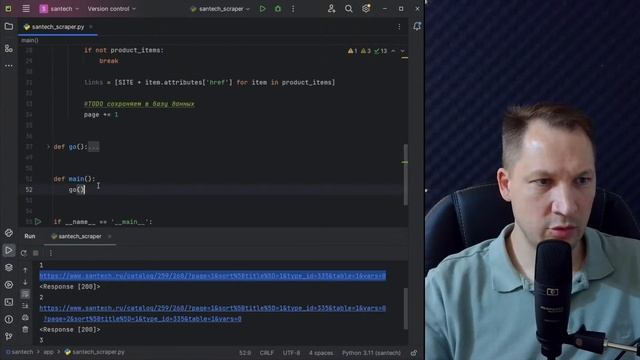
Task: Open the Structure tool window icon
Action: point(9,49)
